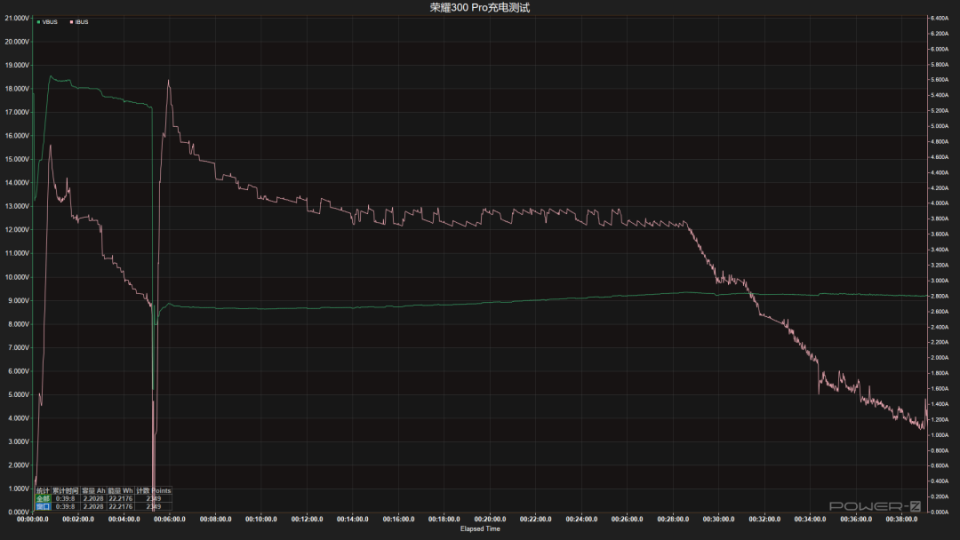Click the 6.400A label on current axis
Image resolution: width=960 pixels, height=540 pixels.
939,18
